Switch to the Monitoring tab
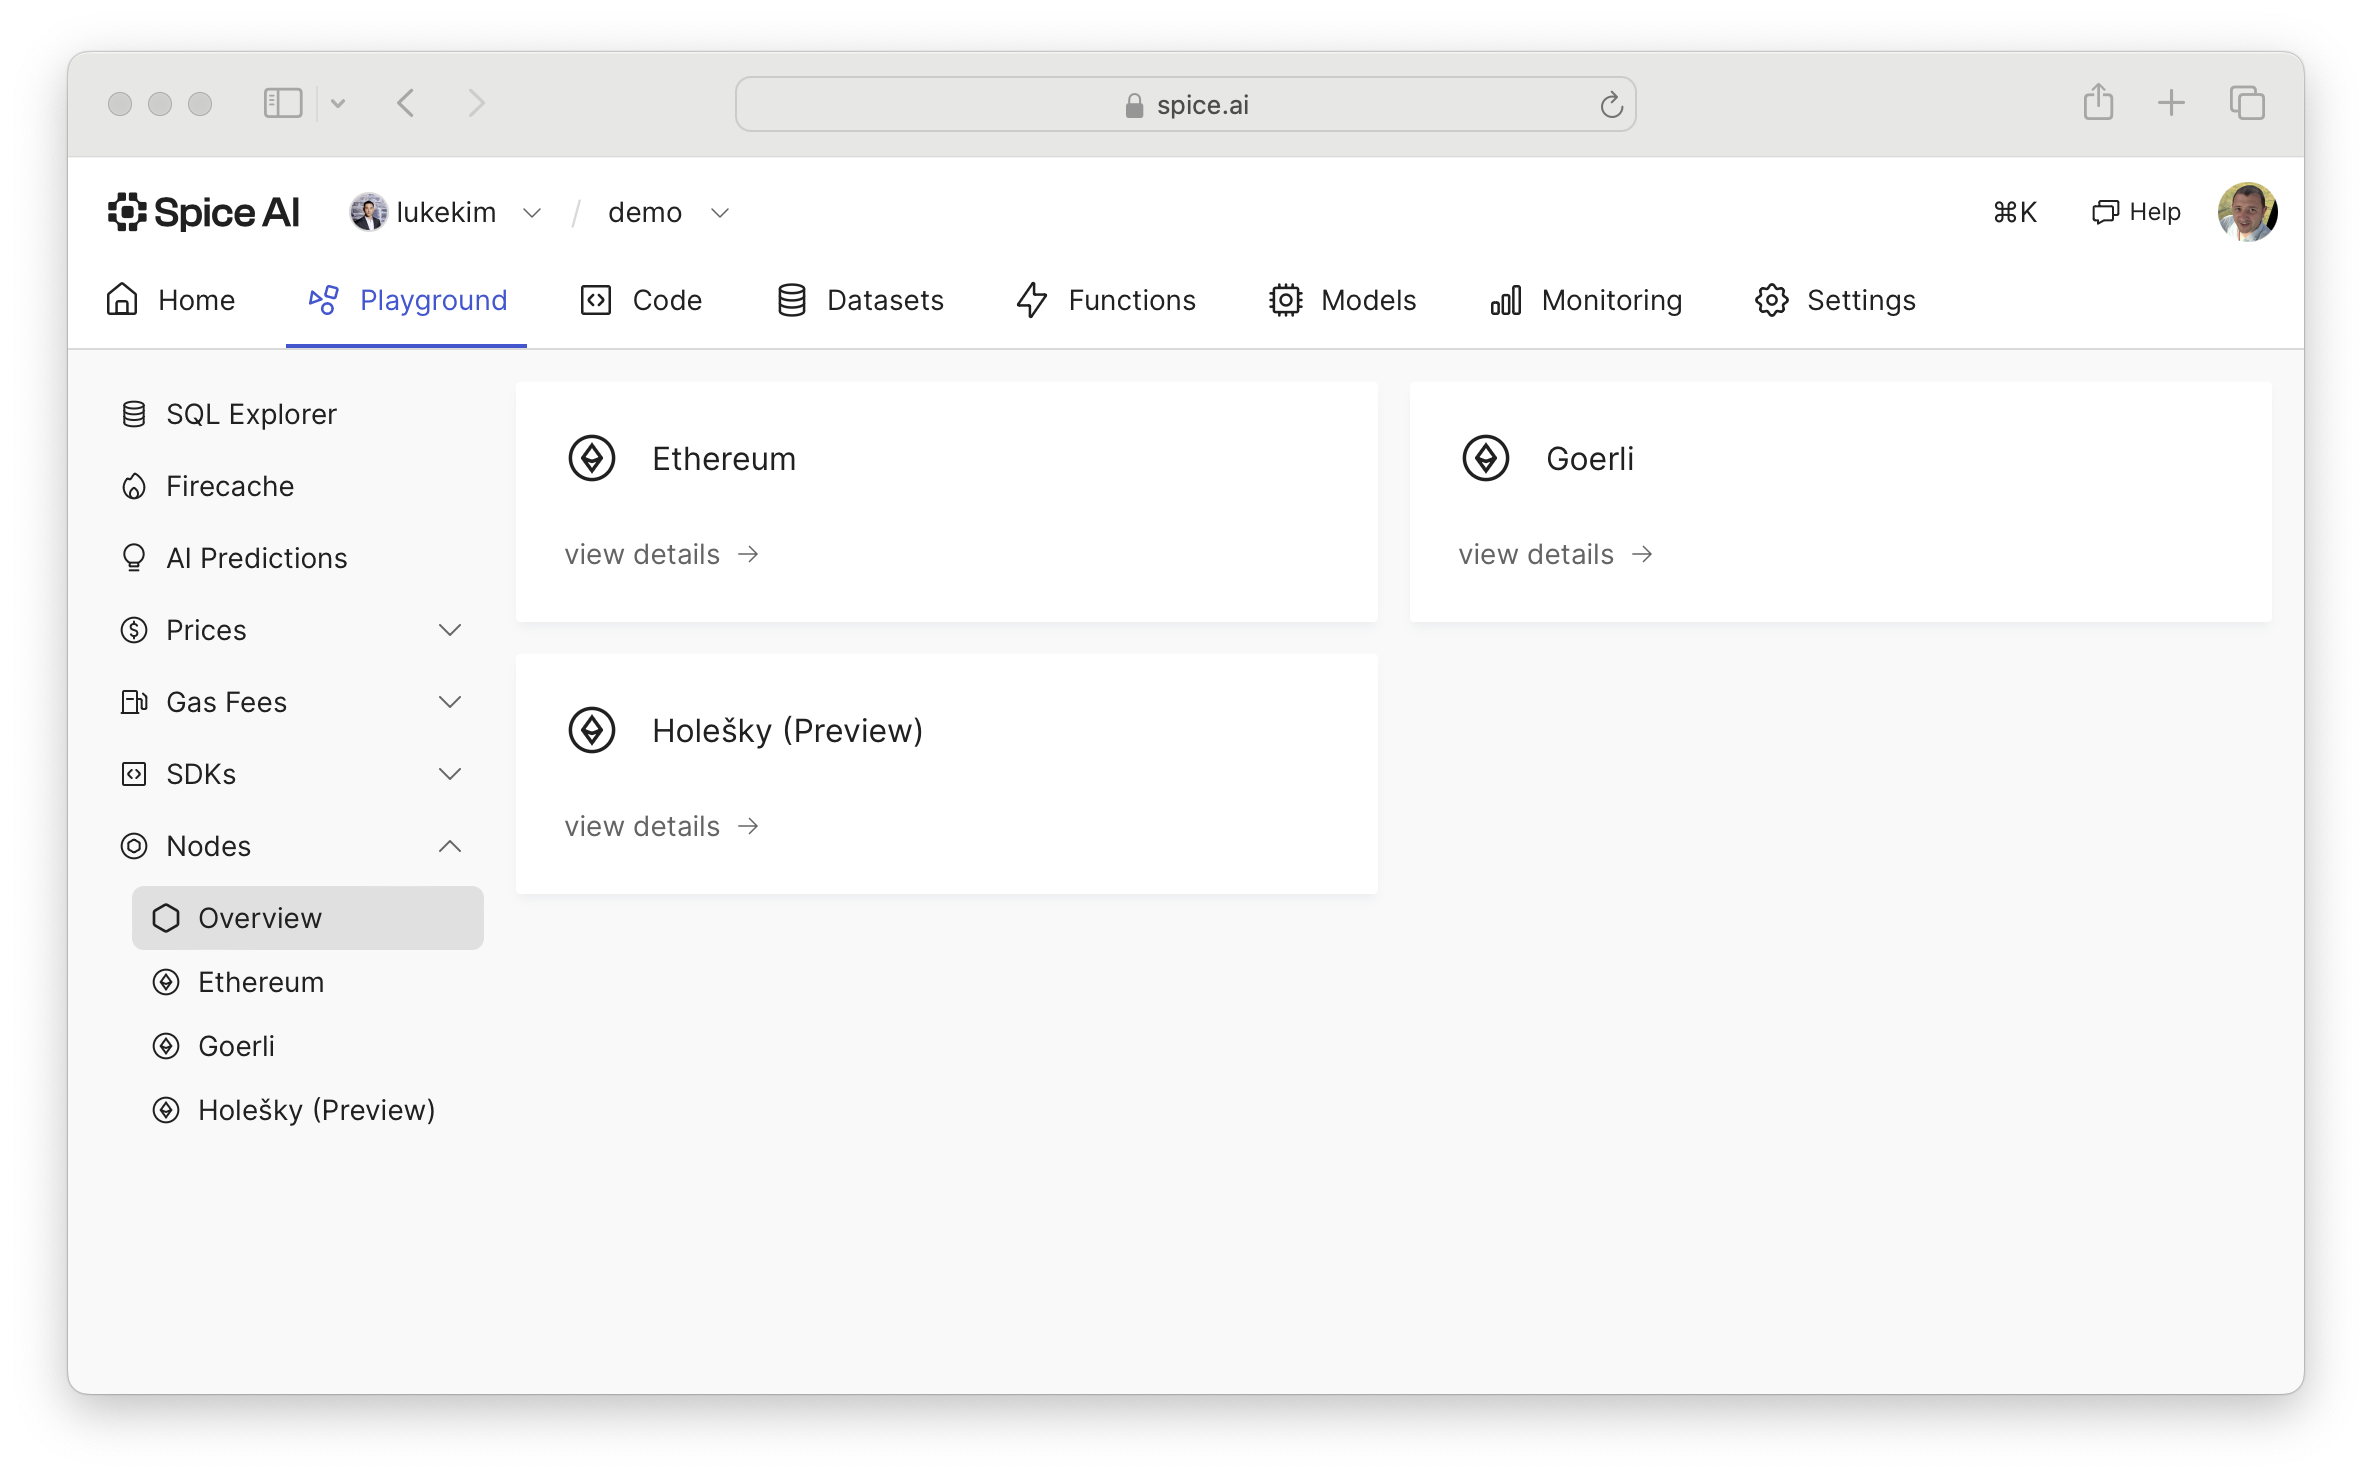The height and width of the screenshot is (1478, 2372). [1586, 300]
